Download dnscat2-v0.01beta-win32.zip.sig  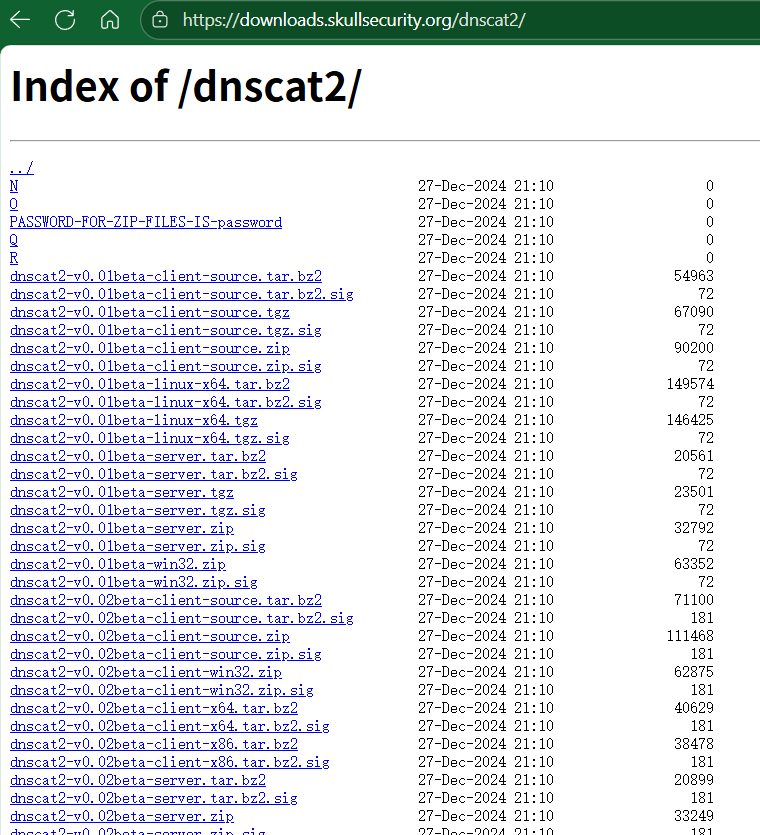[x=134, y=583]
